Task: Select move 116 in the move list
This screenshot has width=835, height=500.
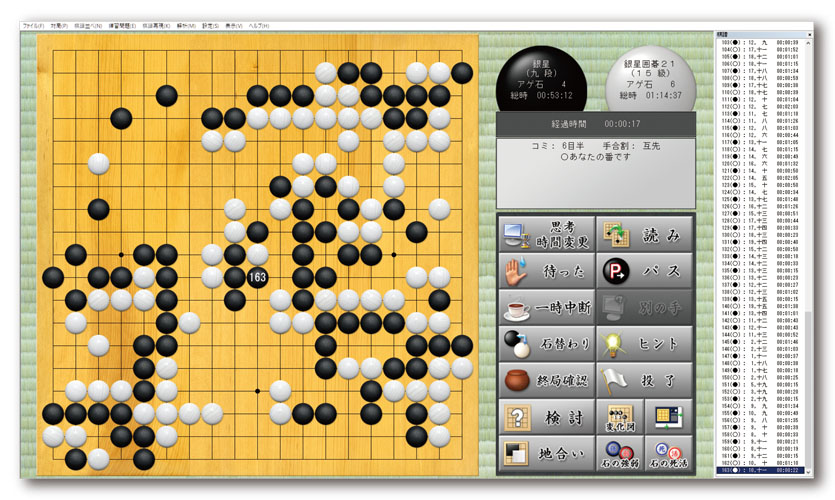Action: coord(760,135)
